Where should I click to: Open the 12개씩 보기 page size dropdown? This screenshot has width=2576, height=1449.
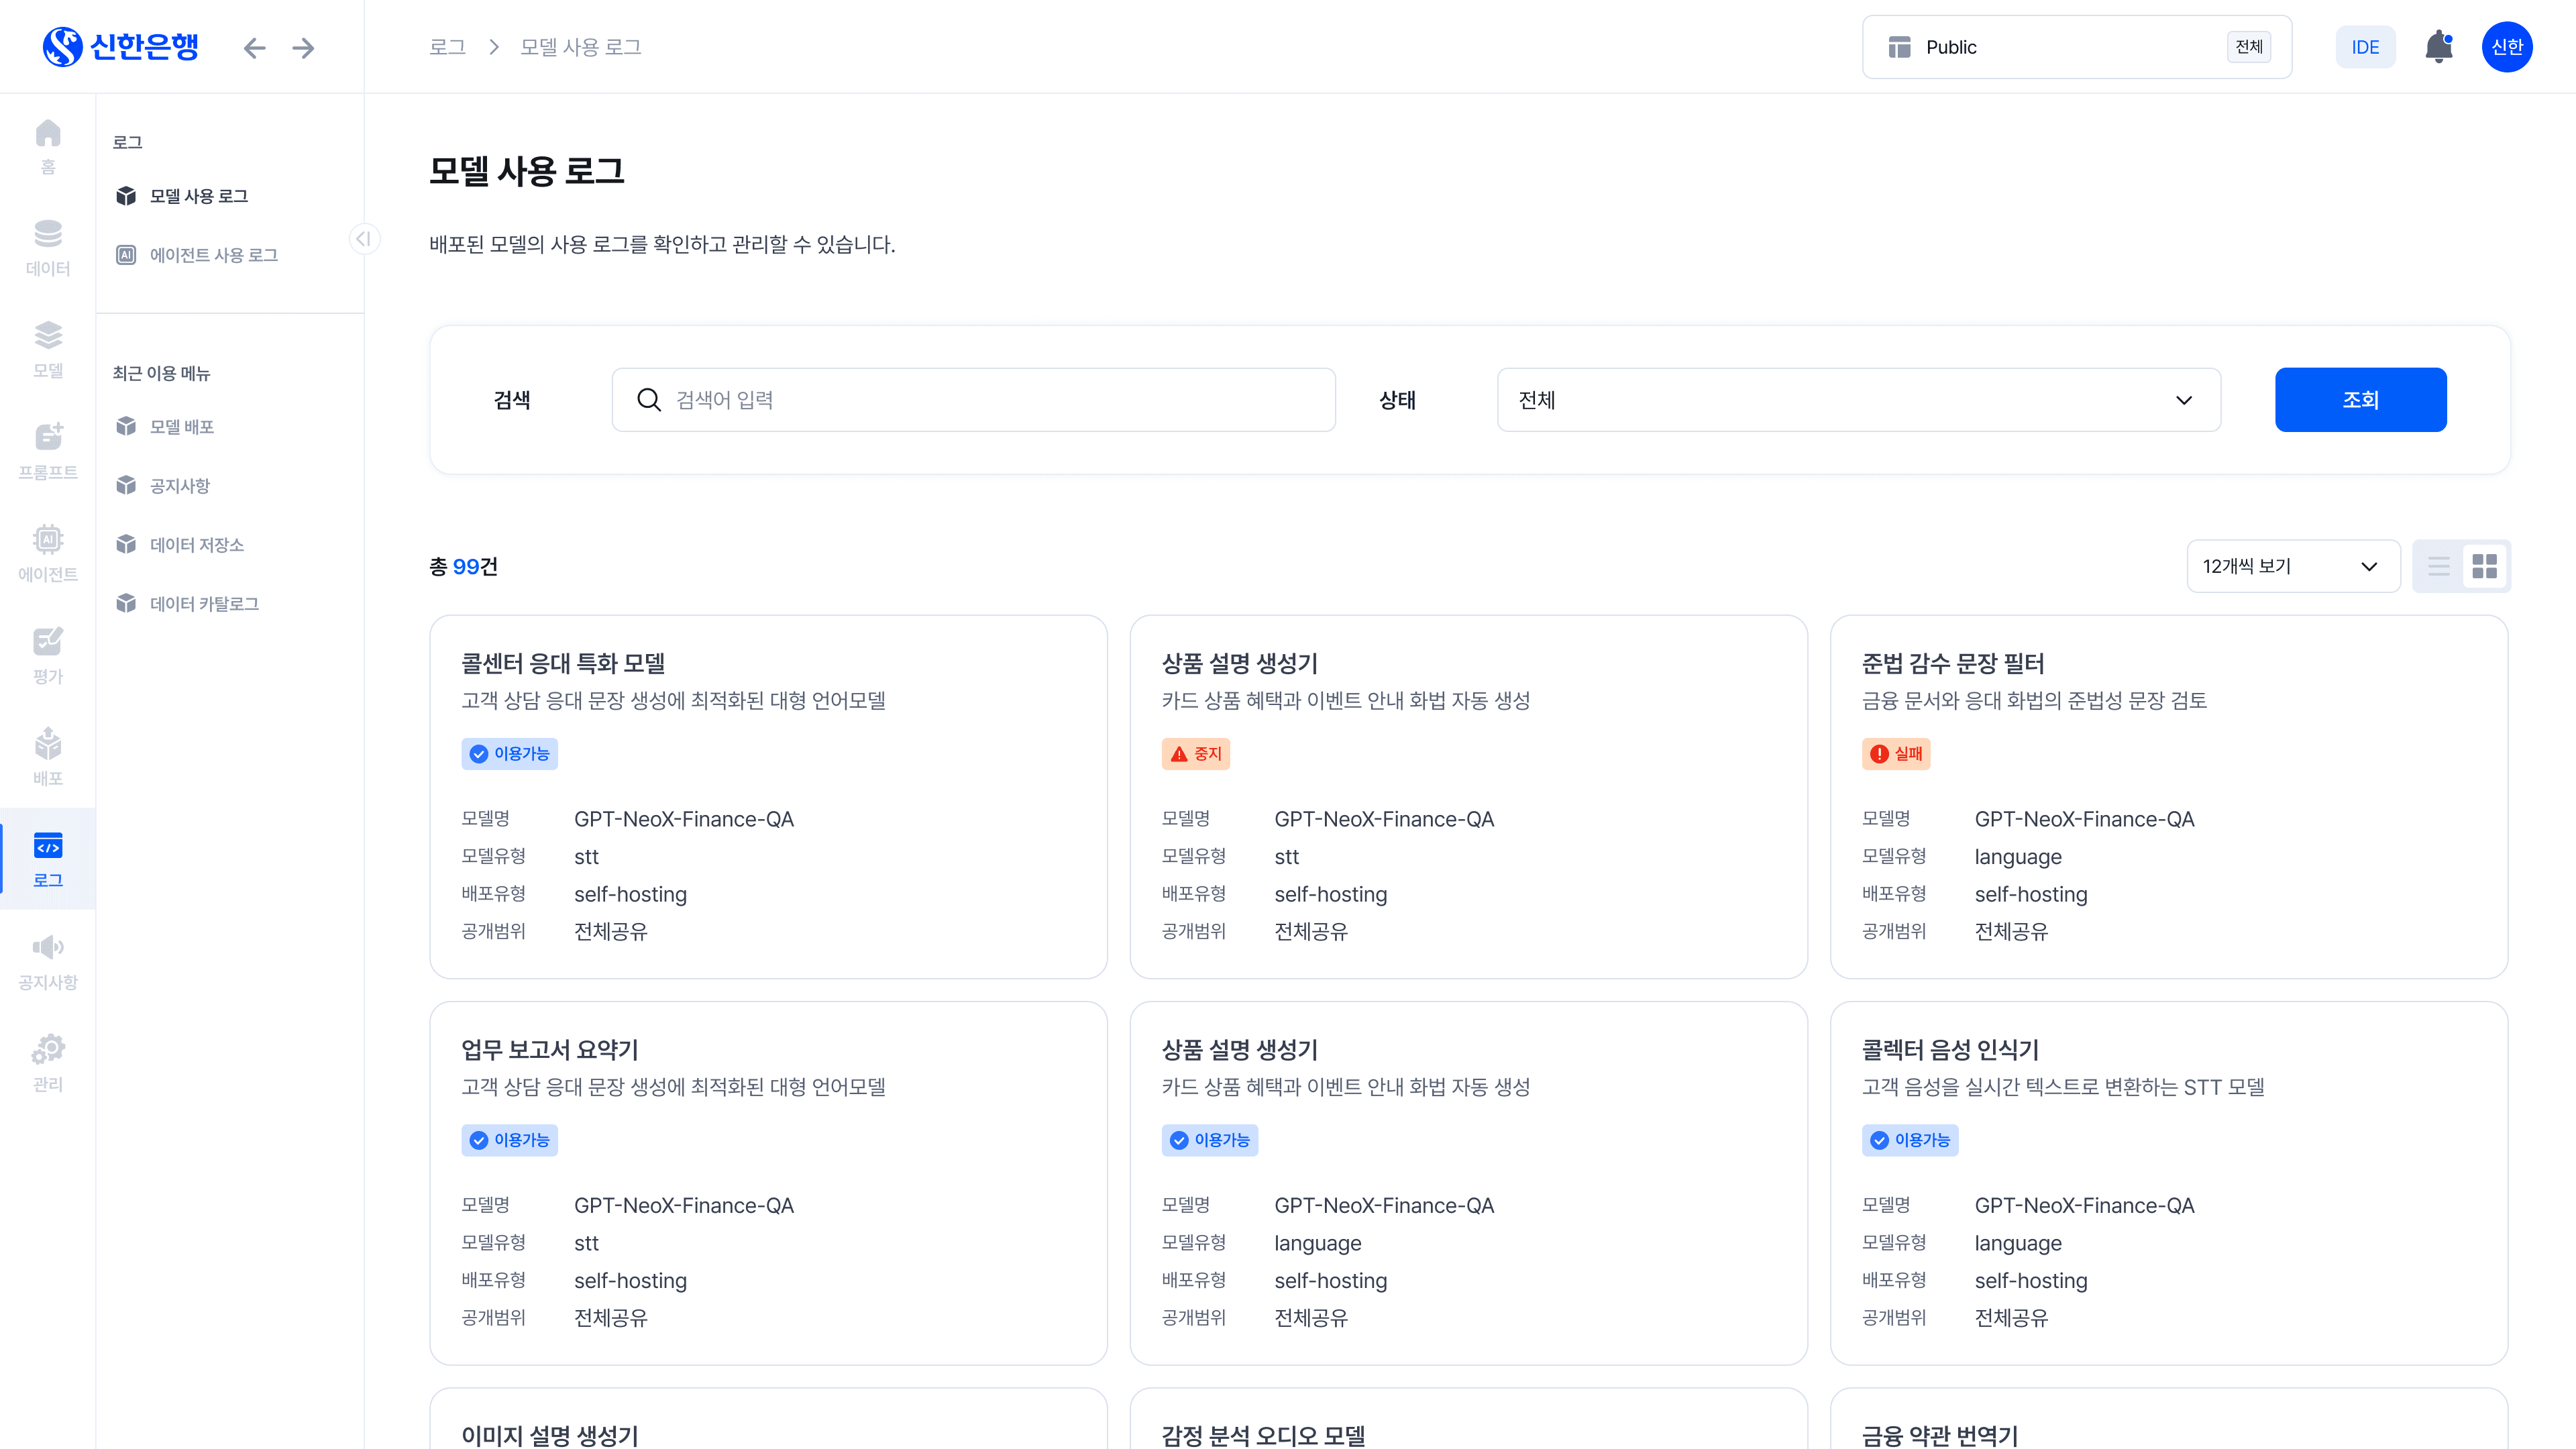2292,566
